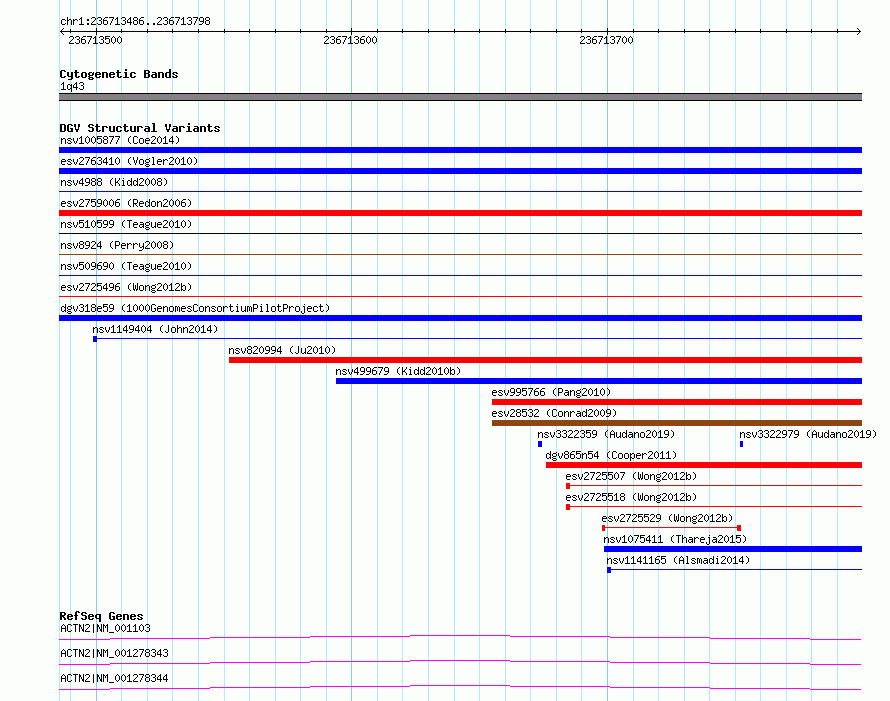Open the Cytogenetic Bands track title
This screenshot has width=890, height=701.
point(119,74)
